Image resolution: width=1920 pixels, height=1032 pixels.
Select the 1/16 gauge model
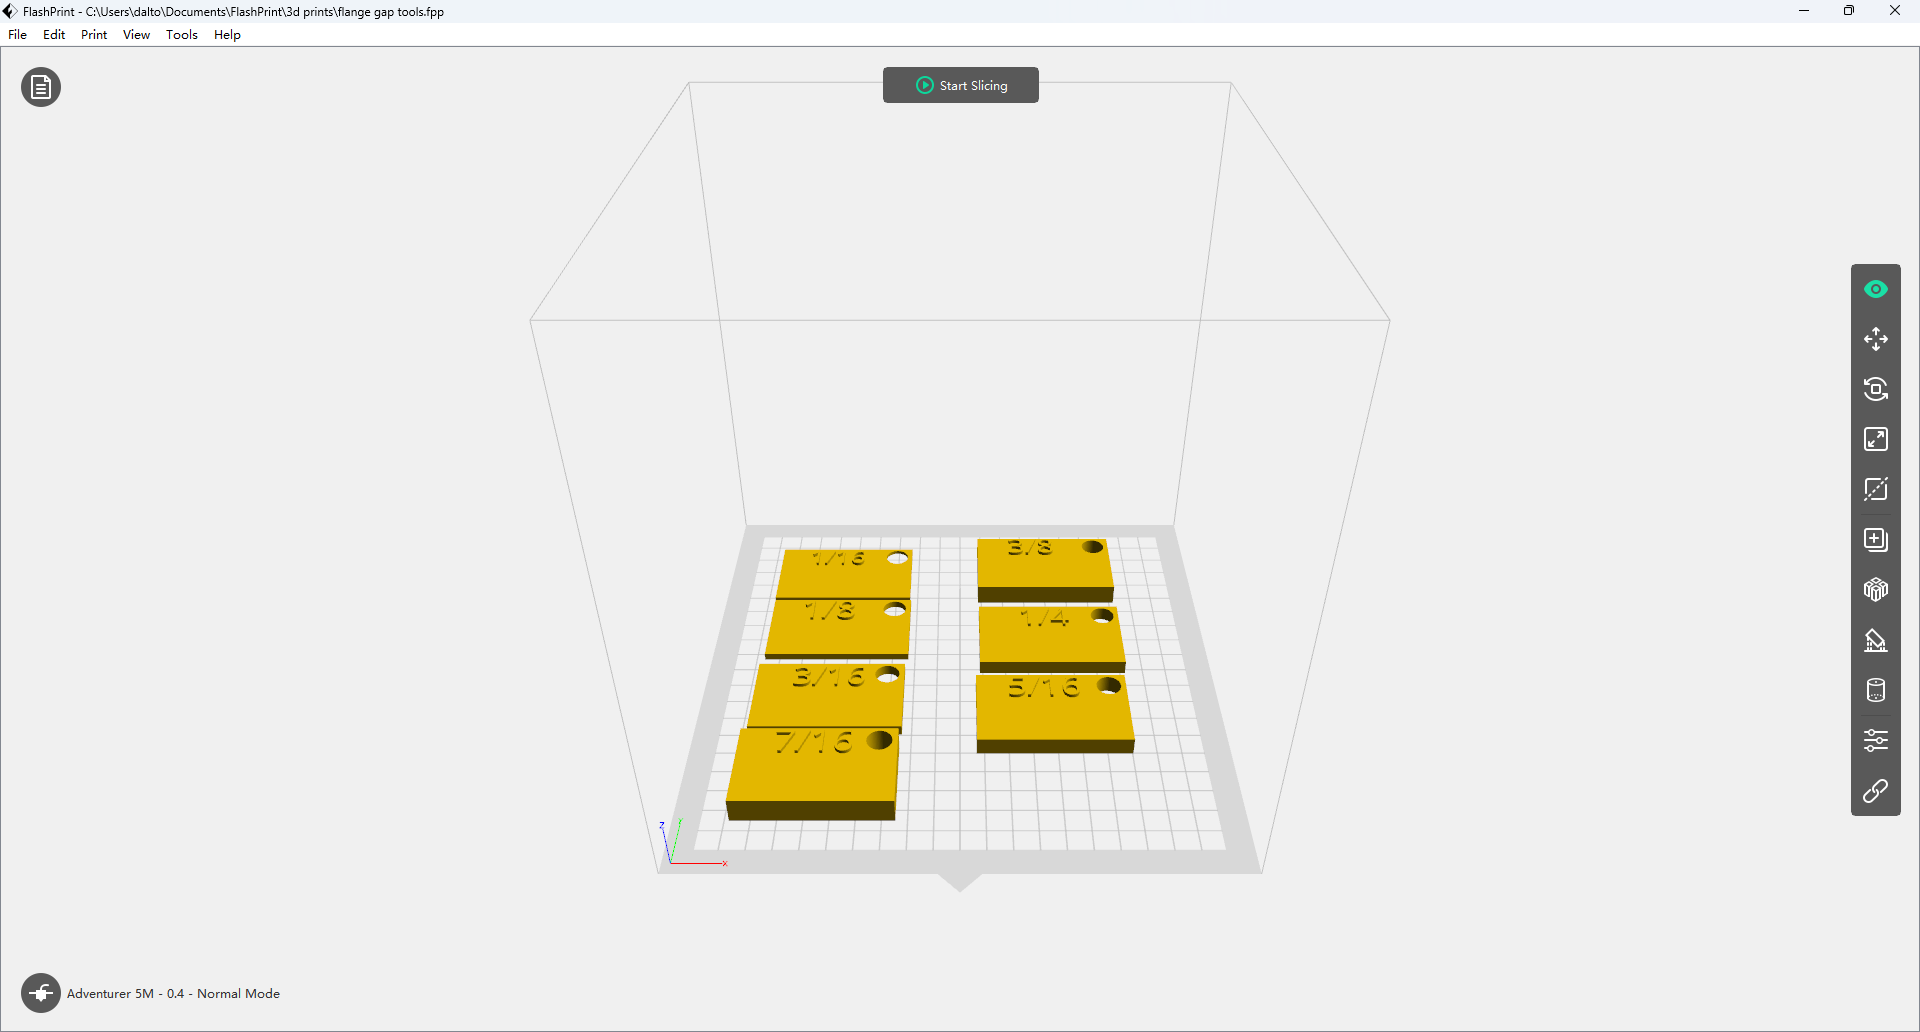click(x=845, y=573)
